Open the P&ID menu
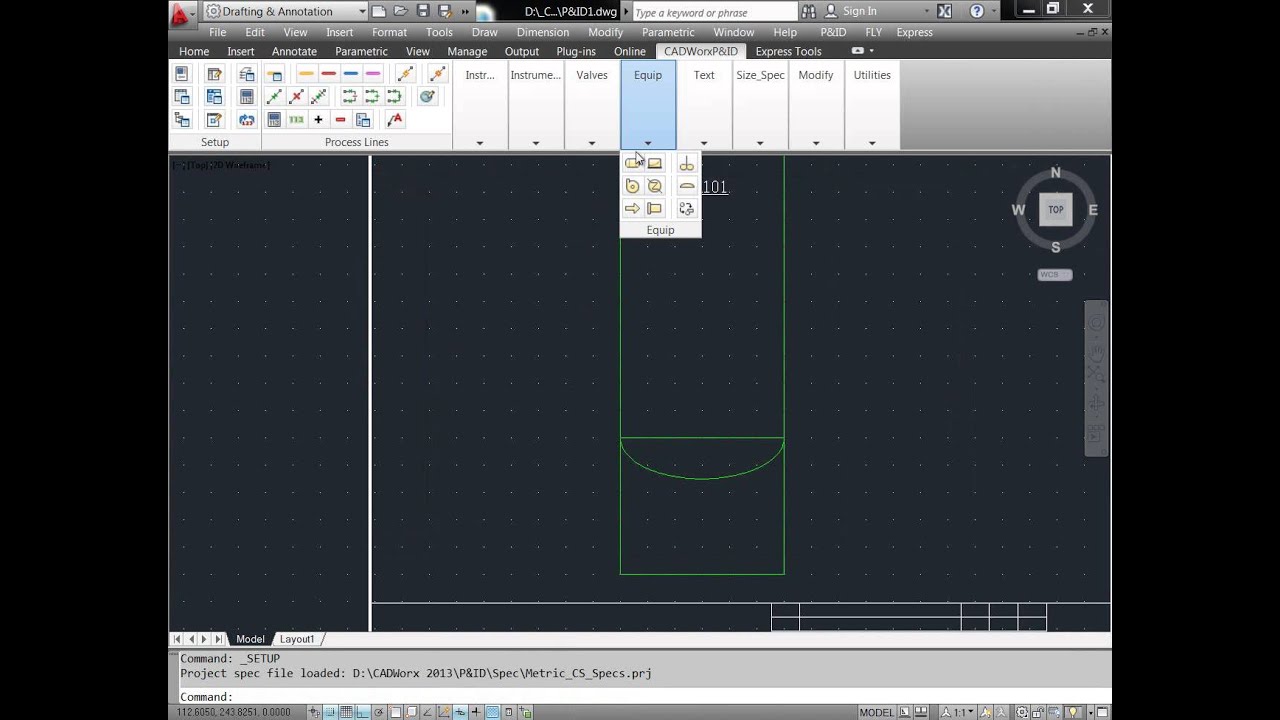The height and width of the screenshot is (720, 1280). [x=833, y=32]
